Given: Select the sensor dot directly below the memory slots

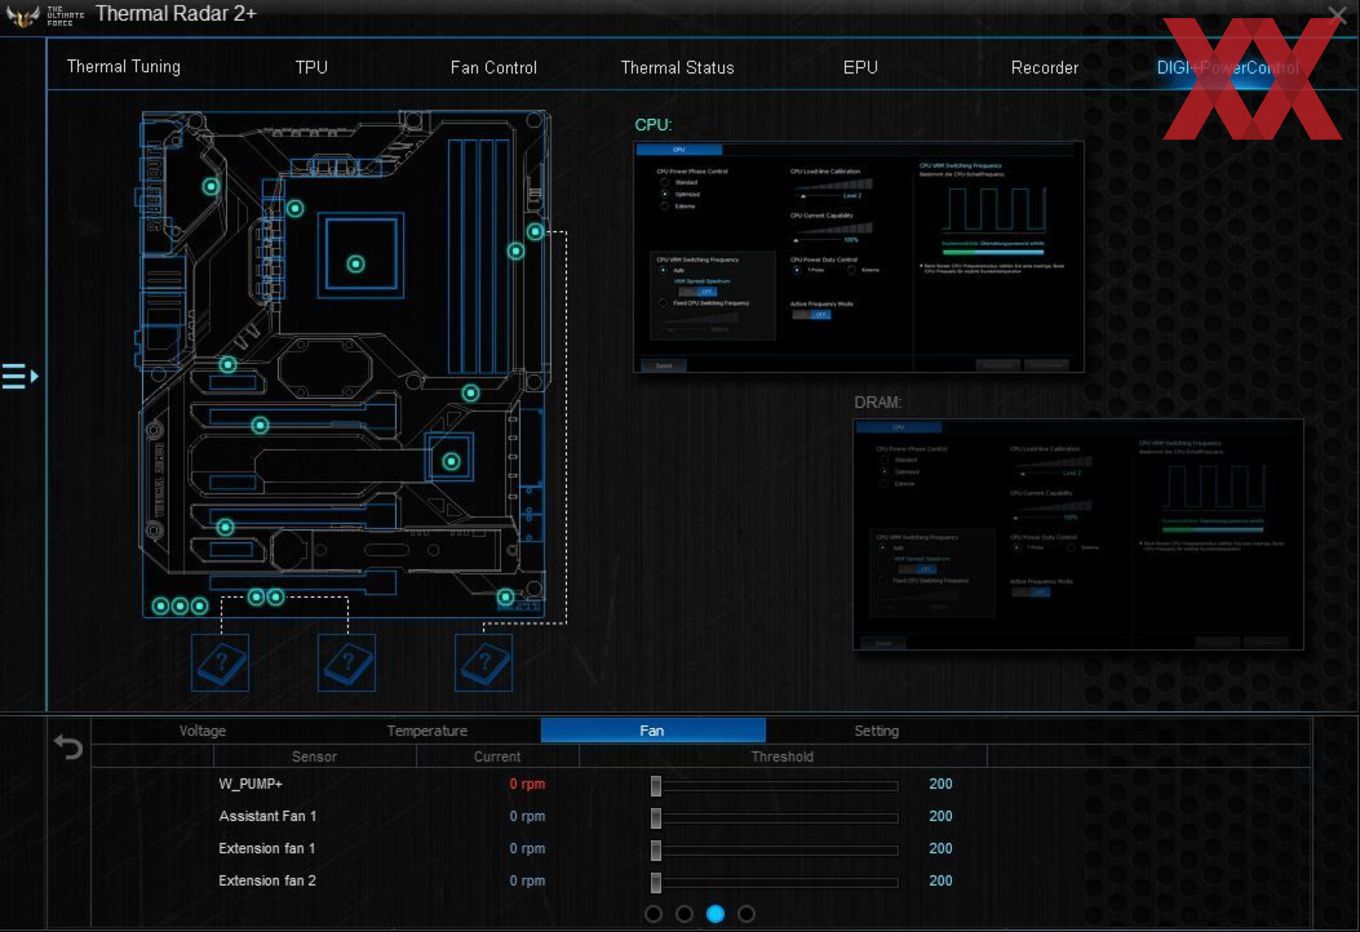Looking at the screenshot, I should point(471,393).
